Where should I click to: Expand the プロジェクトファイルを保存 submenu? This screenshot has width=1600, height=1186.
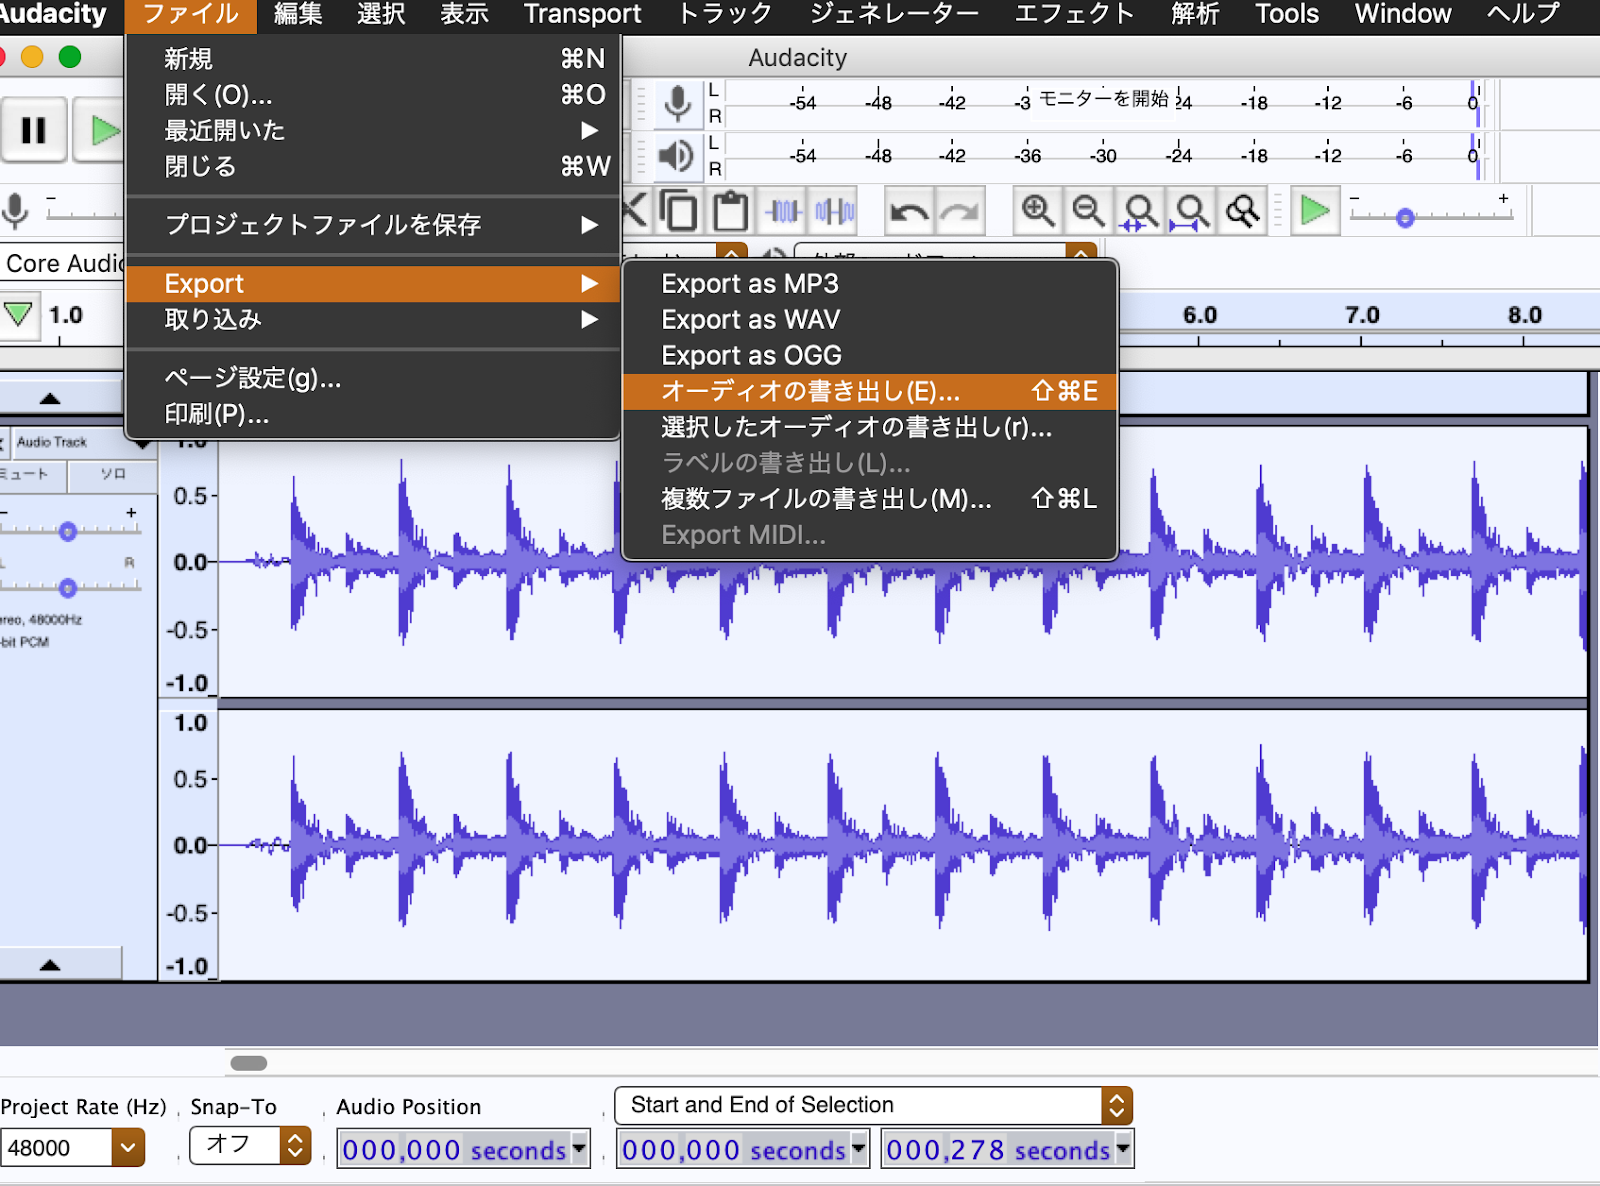click(372, 225)
